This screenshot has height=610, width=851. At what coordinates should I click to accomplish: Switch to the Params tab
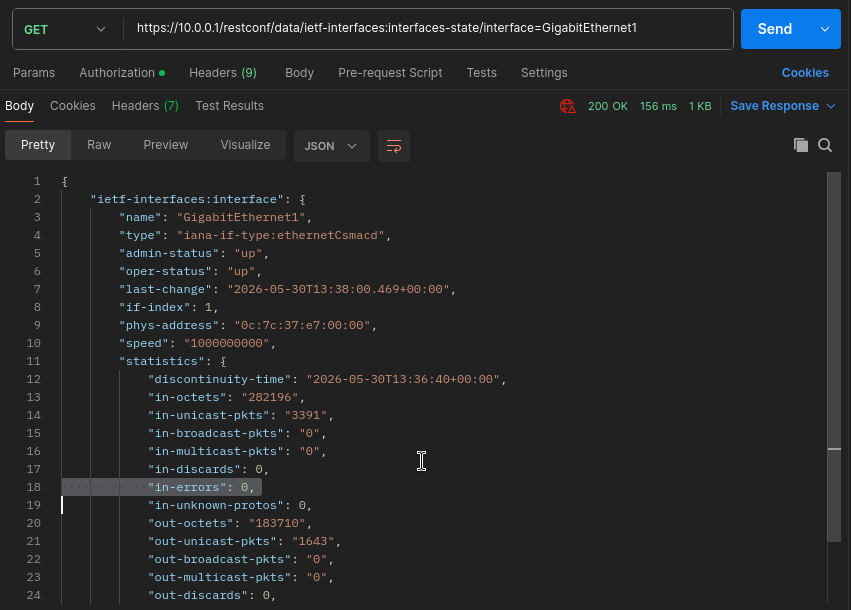[x=34, y=73]
